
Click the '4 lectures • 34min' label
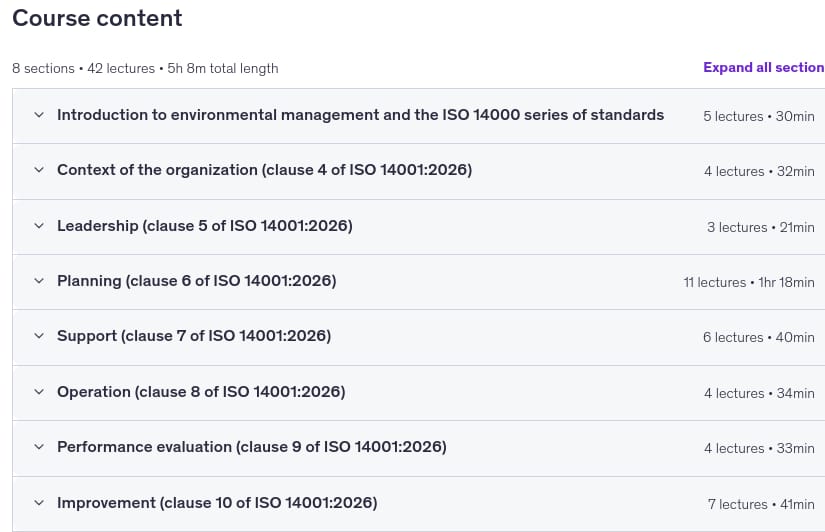coord(759,394)
